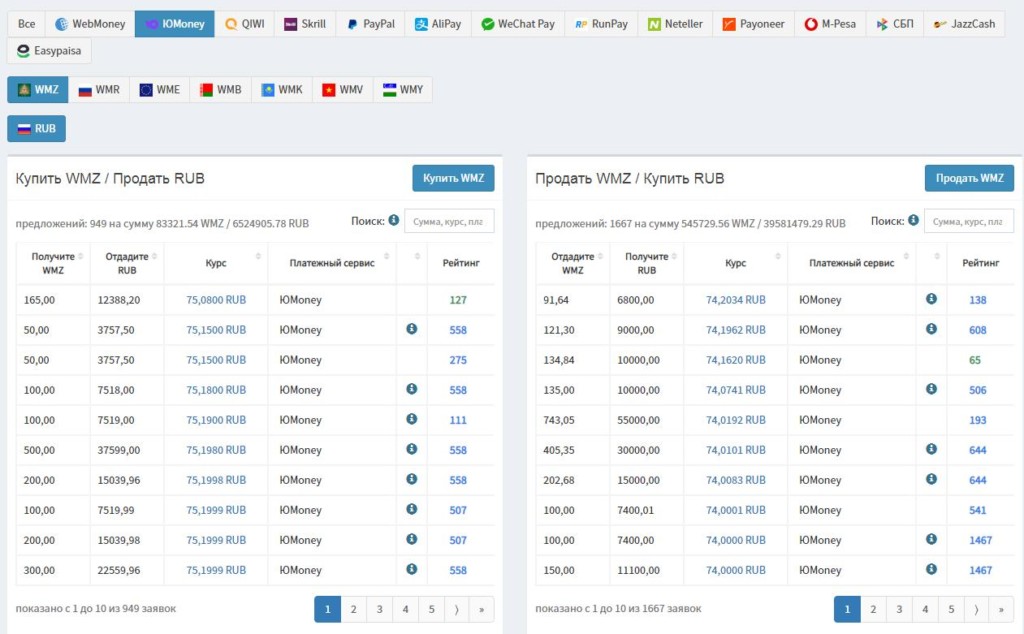Viewport: 1024px width, 634px height.
Task: Open the 75,1800 RUB rate link
Action: [216, 390]
